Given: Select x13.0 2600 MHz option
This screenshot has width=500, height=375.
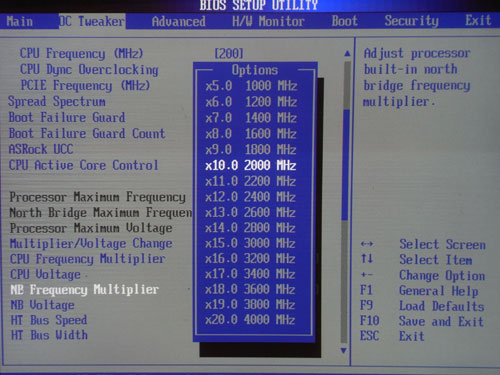Looking at the screenshot, I should (251, 212).
